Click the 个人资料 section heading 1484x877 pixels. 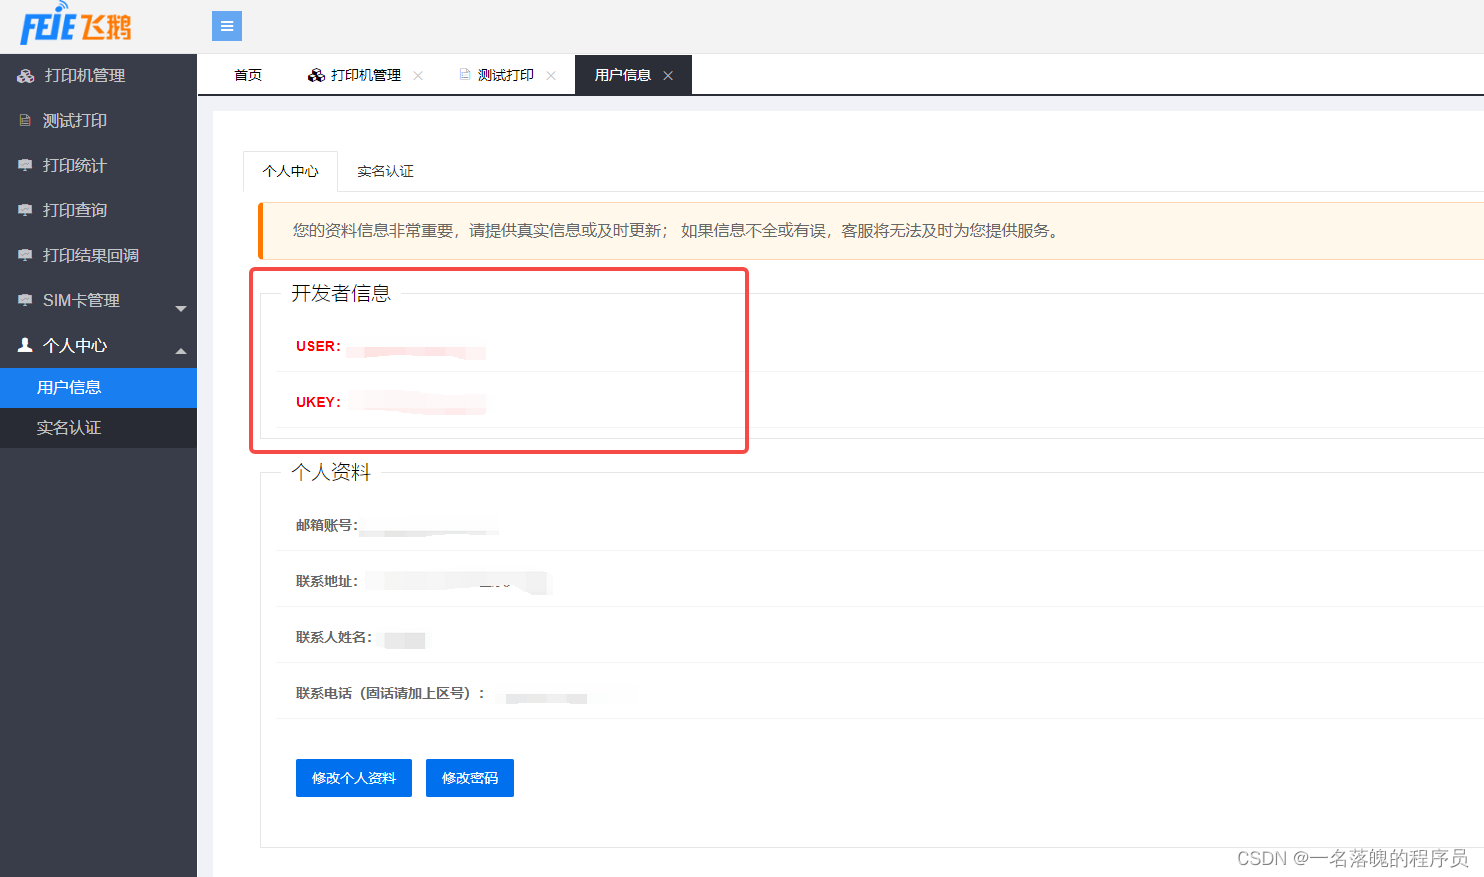coord(331,472)
